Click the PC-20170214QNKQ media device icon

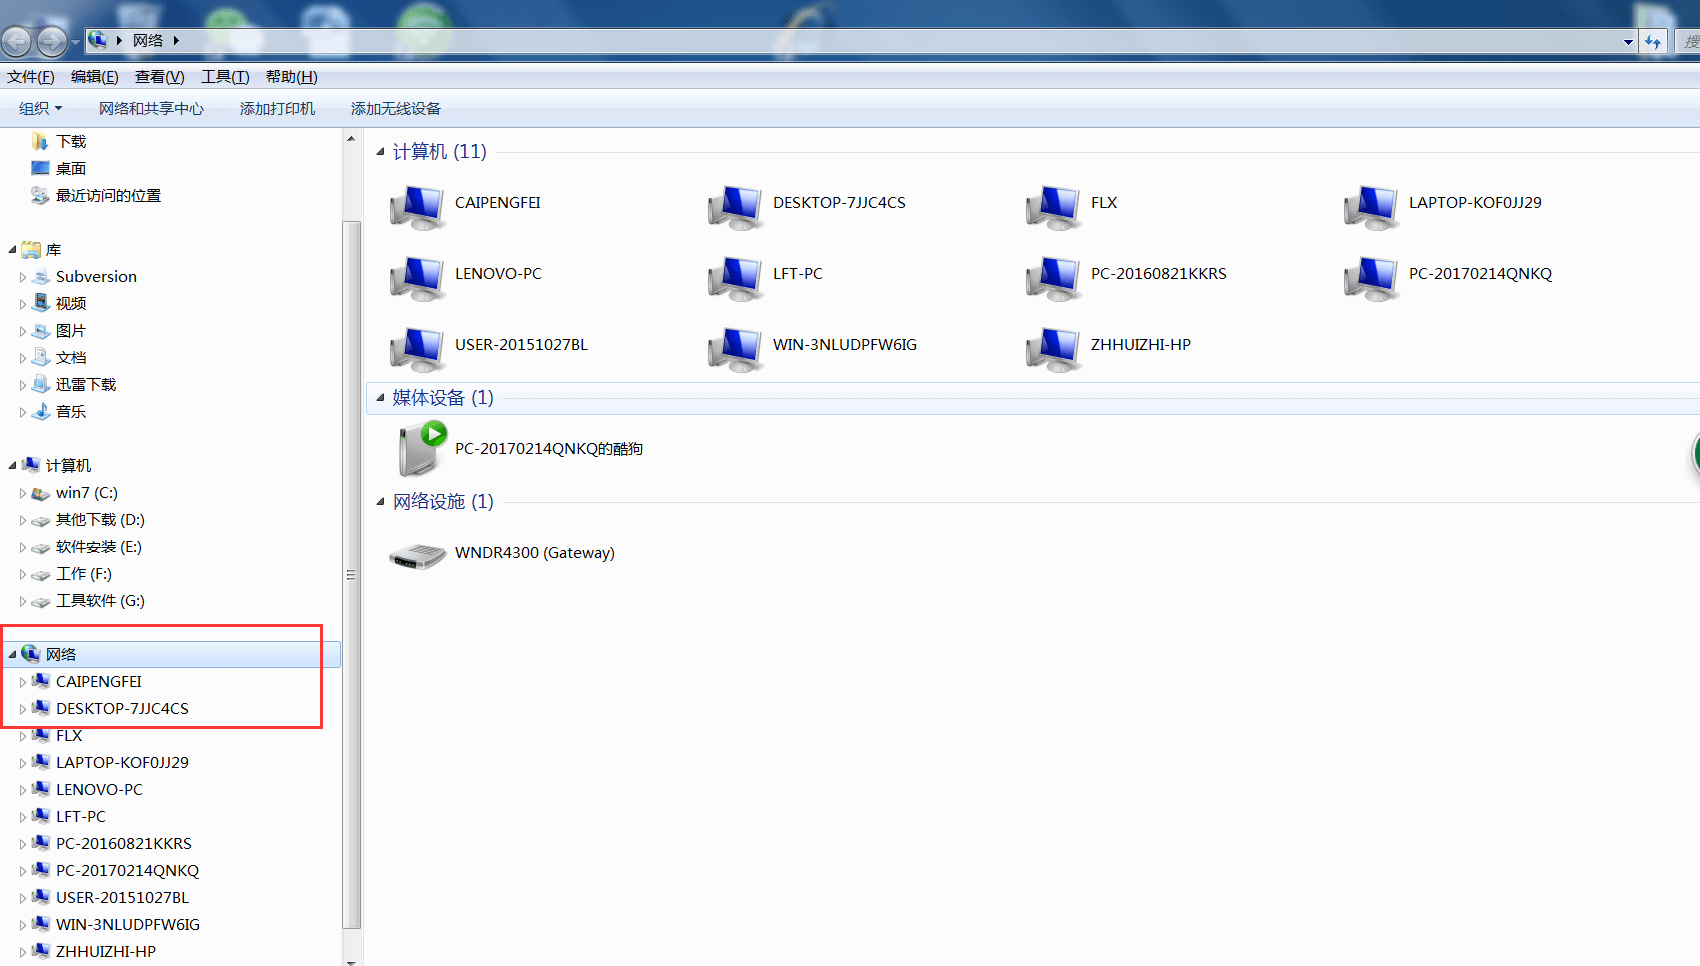coord(420,449)
